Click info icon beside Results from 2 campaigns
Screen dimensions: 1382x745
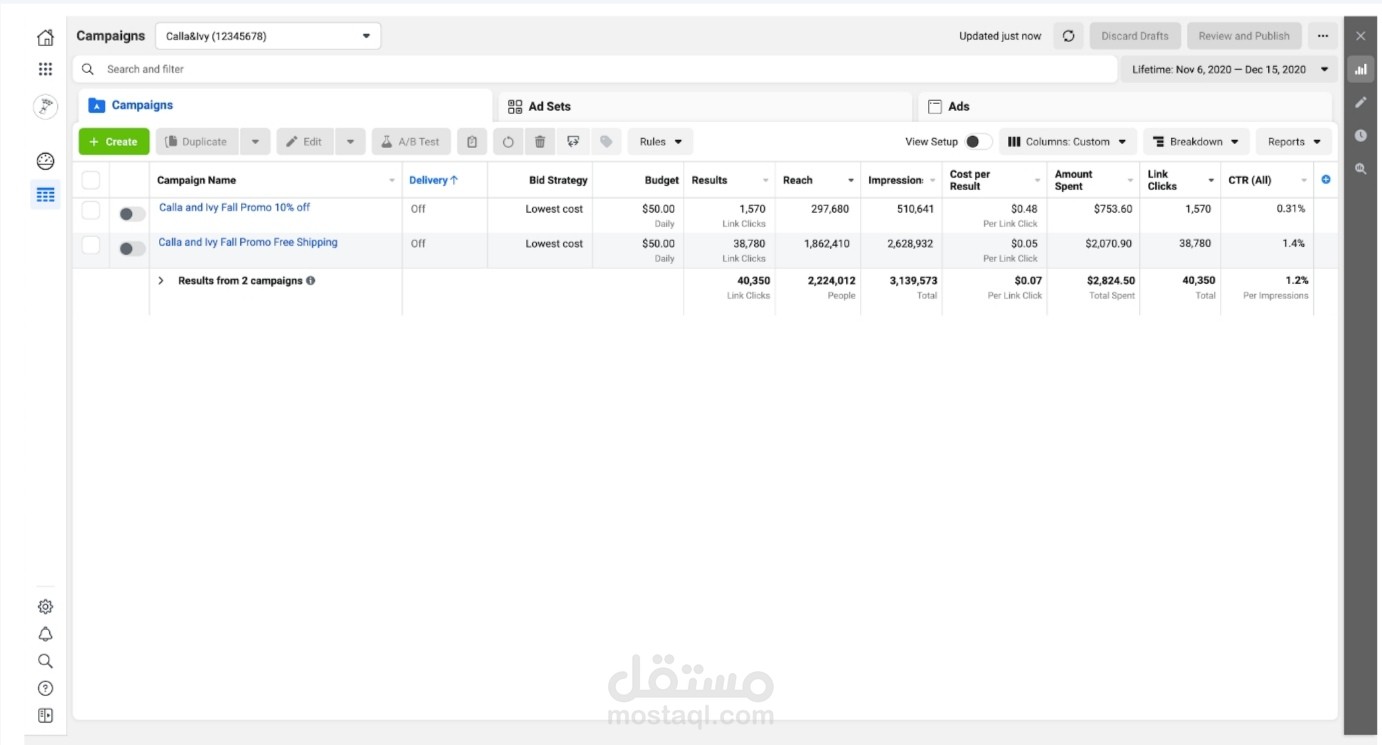311,281
